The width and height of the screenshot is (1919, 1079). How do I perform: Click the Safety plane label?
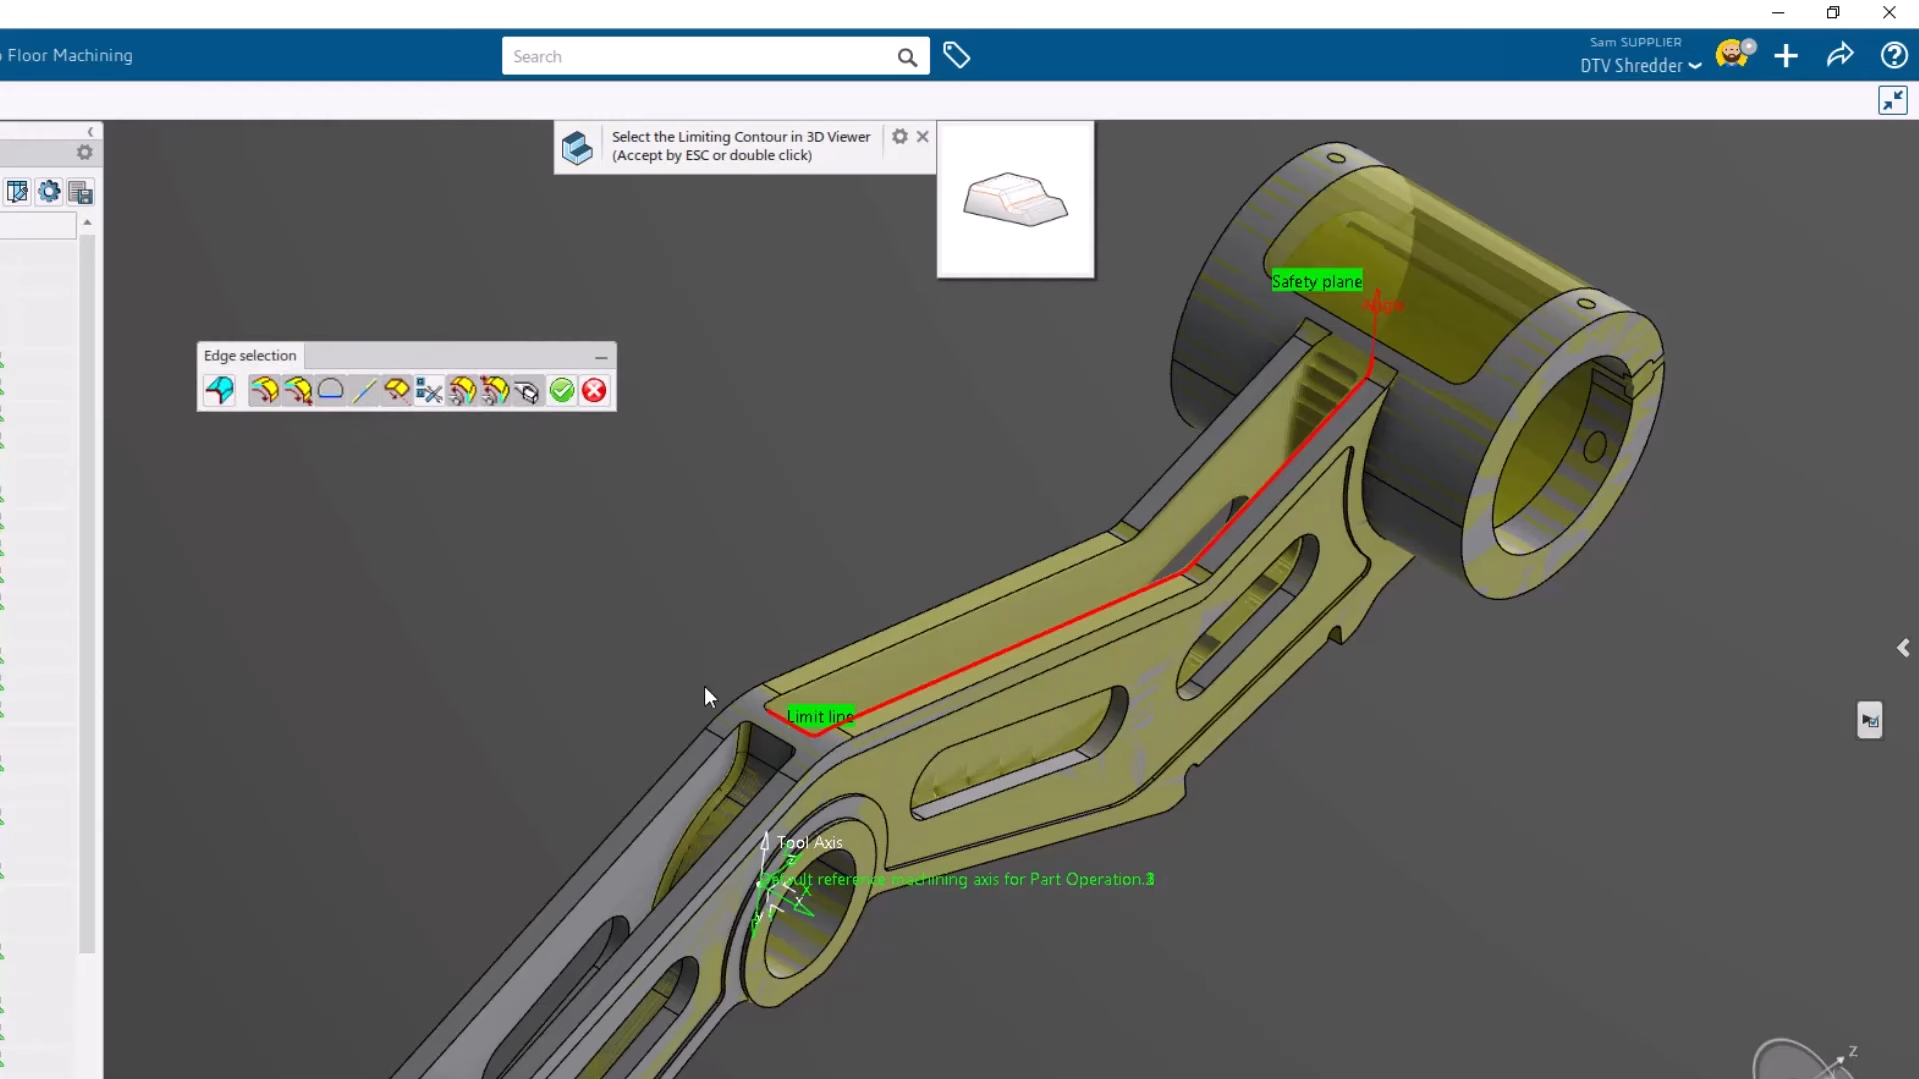coord(1316,282)
